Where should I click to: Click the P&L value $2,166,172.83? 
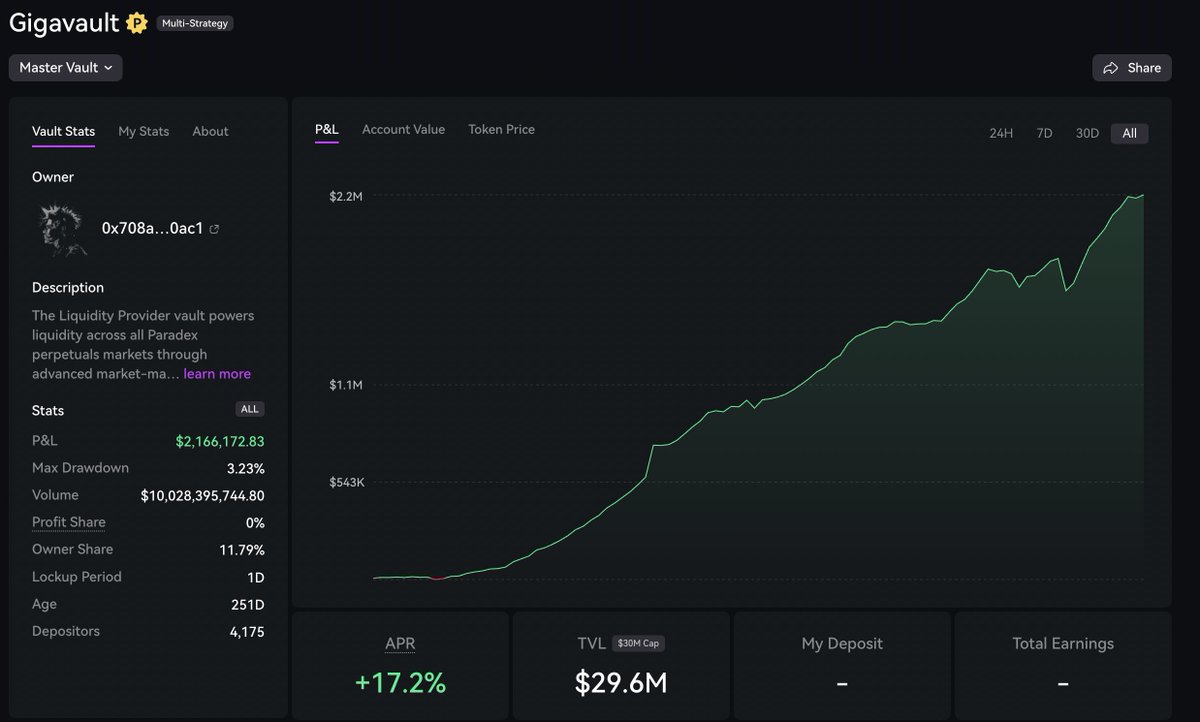[x=220, y=441]
